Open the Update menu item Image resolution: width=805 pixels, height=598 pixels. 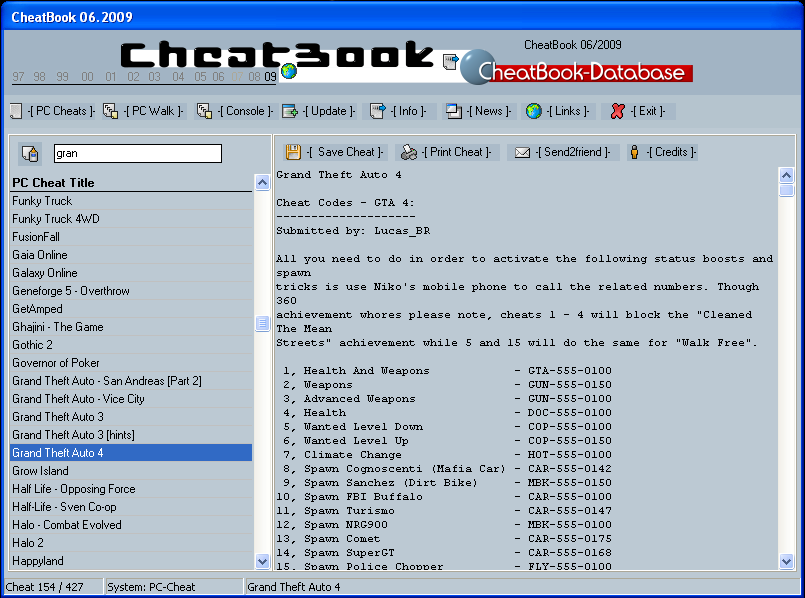click(x=329, y=111)
